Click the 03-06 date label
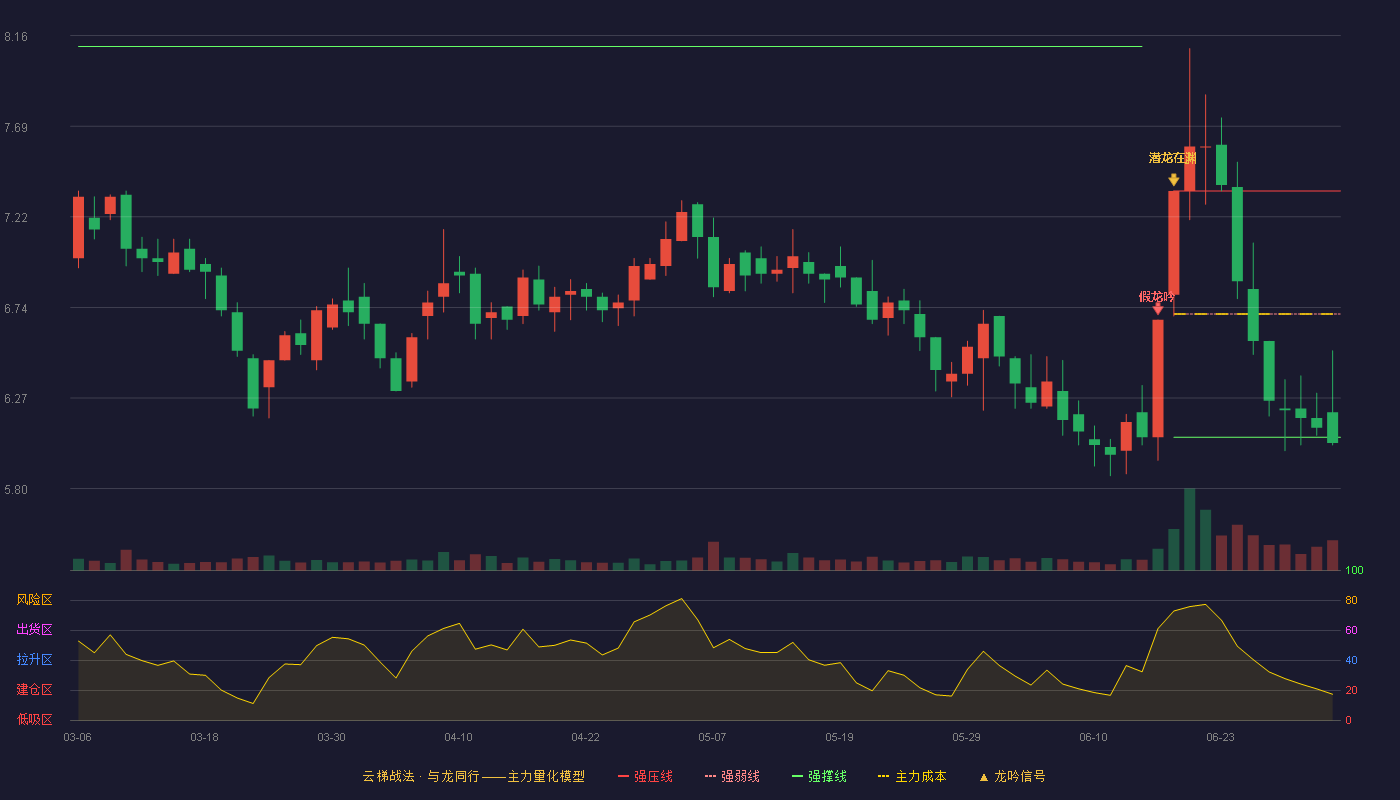 tap(77, 737)
